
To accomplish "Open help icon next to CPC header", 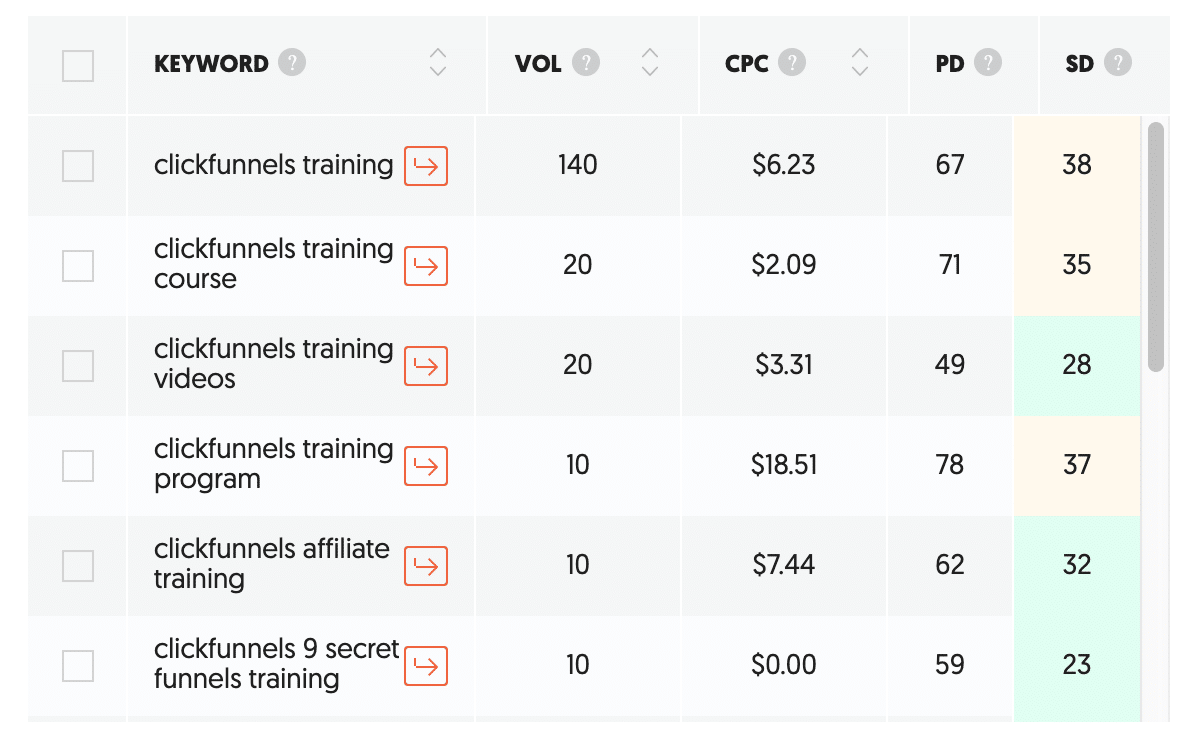I will (x=792, y=63).
